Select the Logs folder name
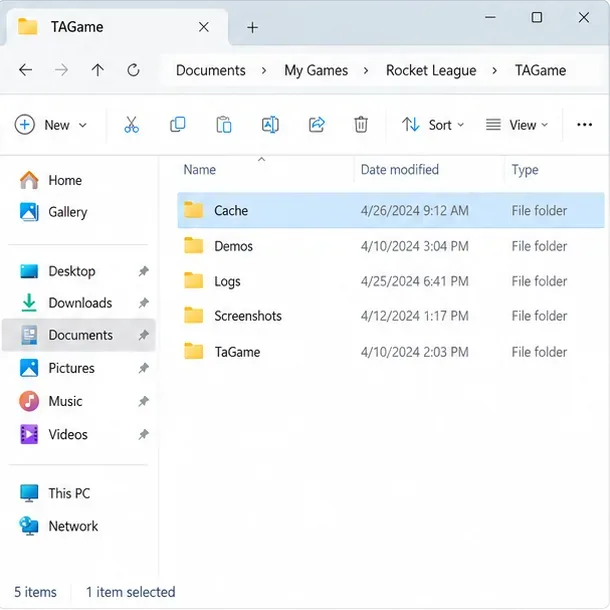610x610 pixels. click(227, 281)
